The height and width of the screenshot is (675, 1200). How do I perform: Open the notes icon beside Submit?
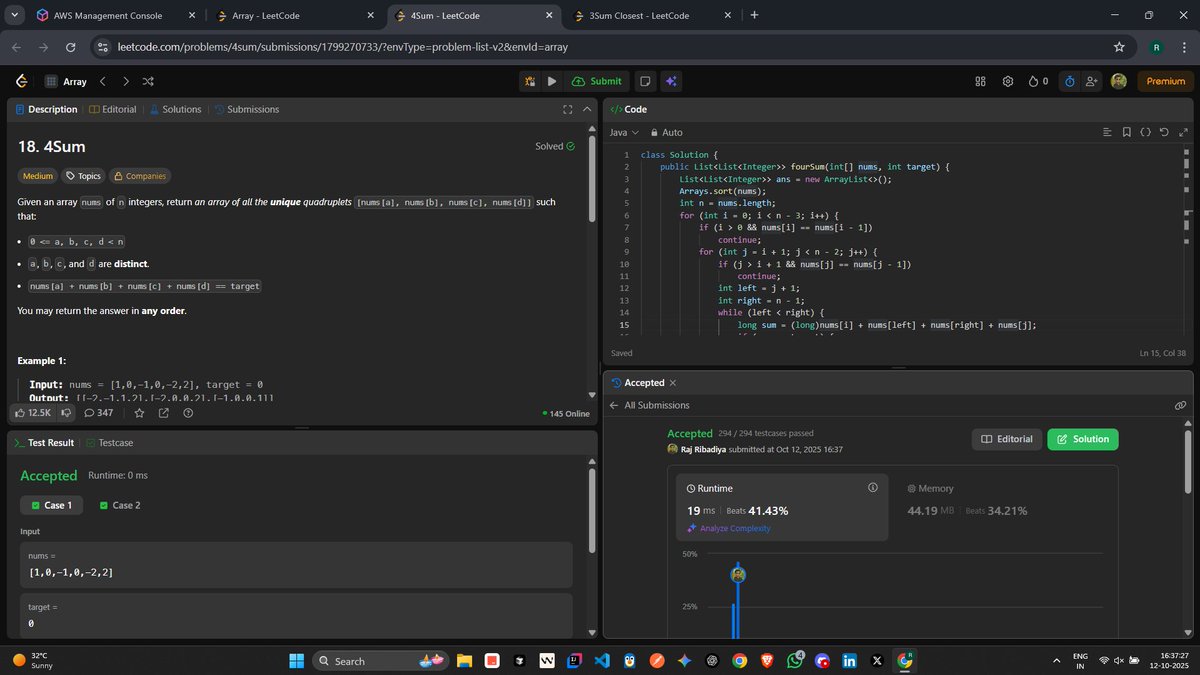[x=646, y=81]
